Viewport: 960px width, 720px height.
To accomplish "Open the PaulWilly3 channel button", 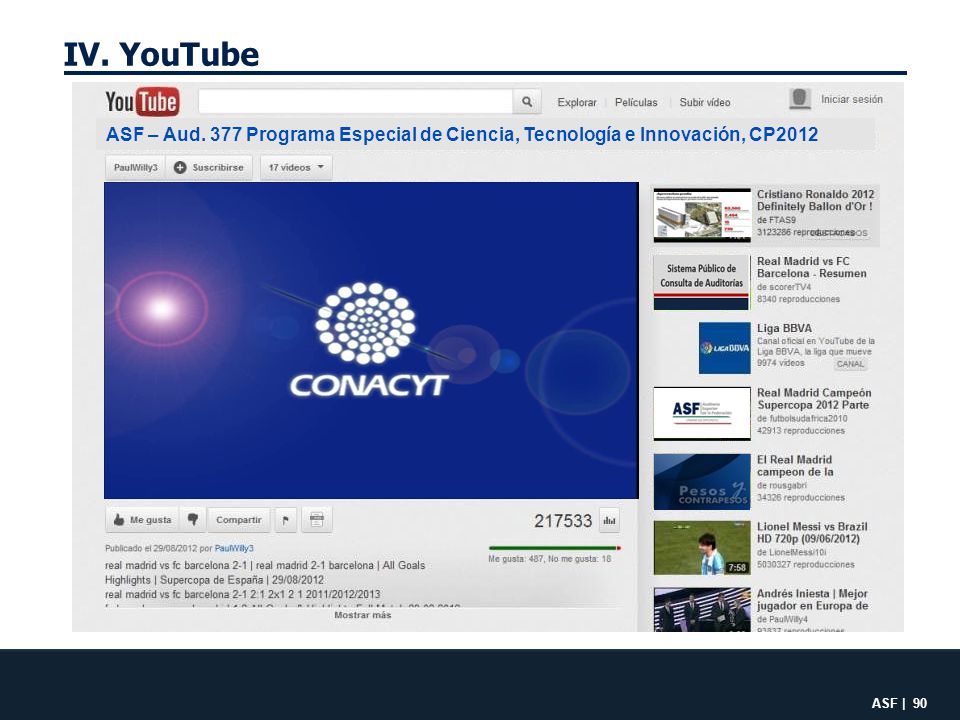I will point(135,167).
